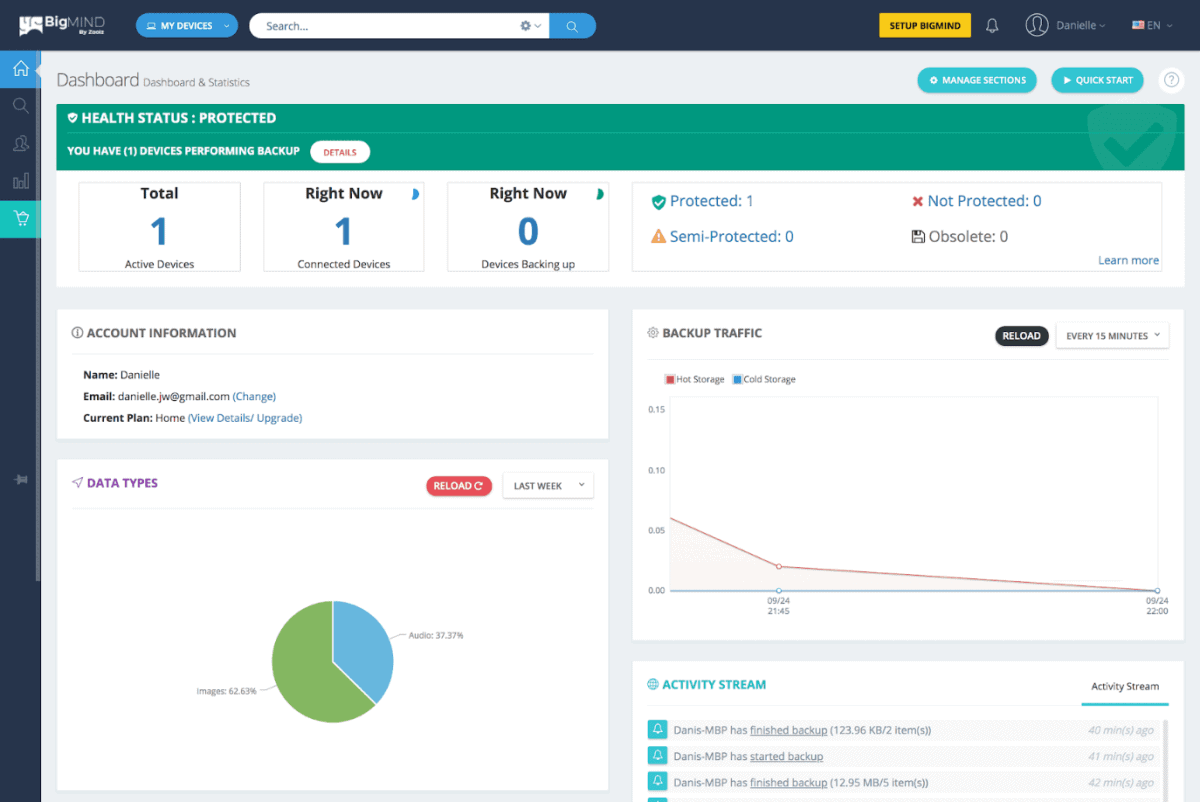Click the sidebar collapse arrow handle
The height and width of the screenshot is (802, 1200).
coord(38,69)
